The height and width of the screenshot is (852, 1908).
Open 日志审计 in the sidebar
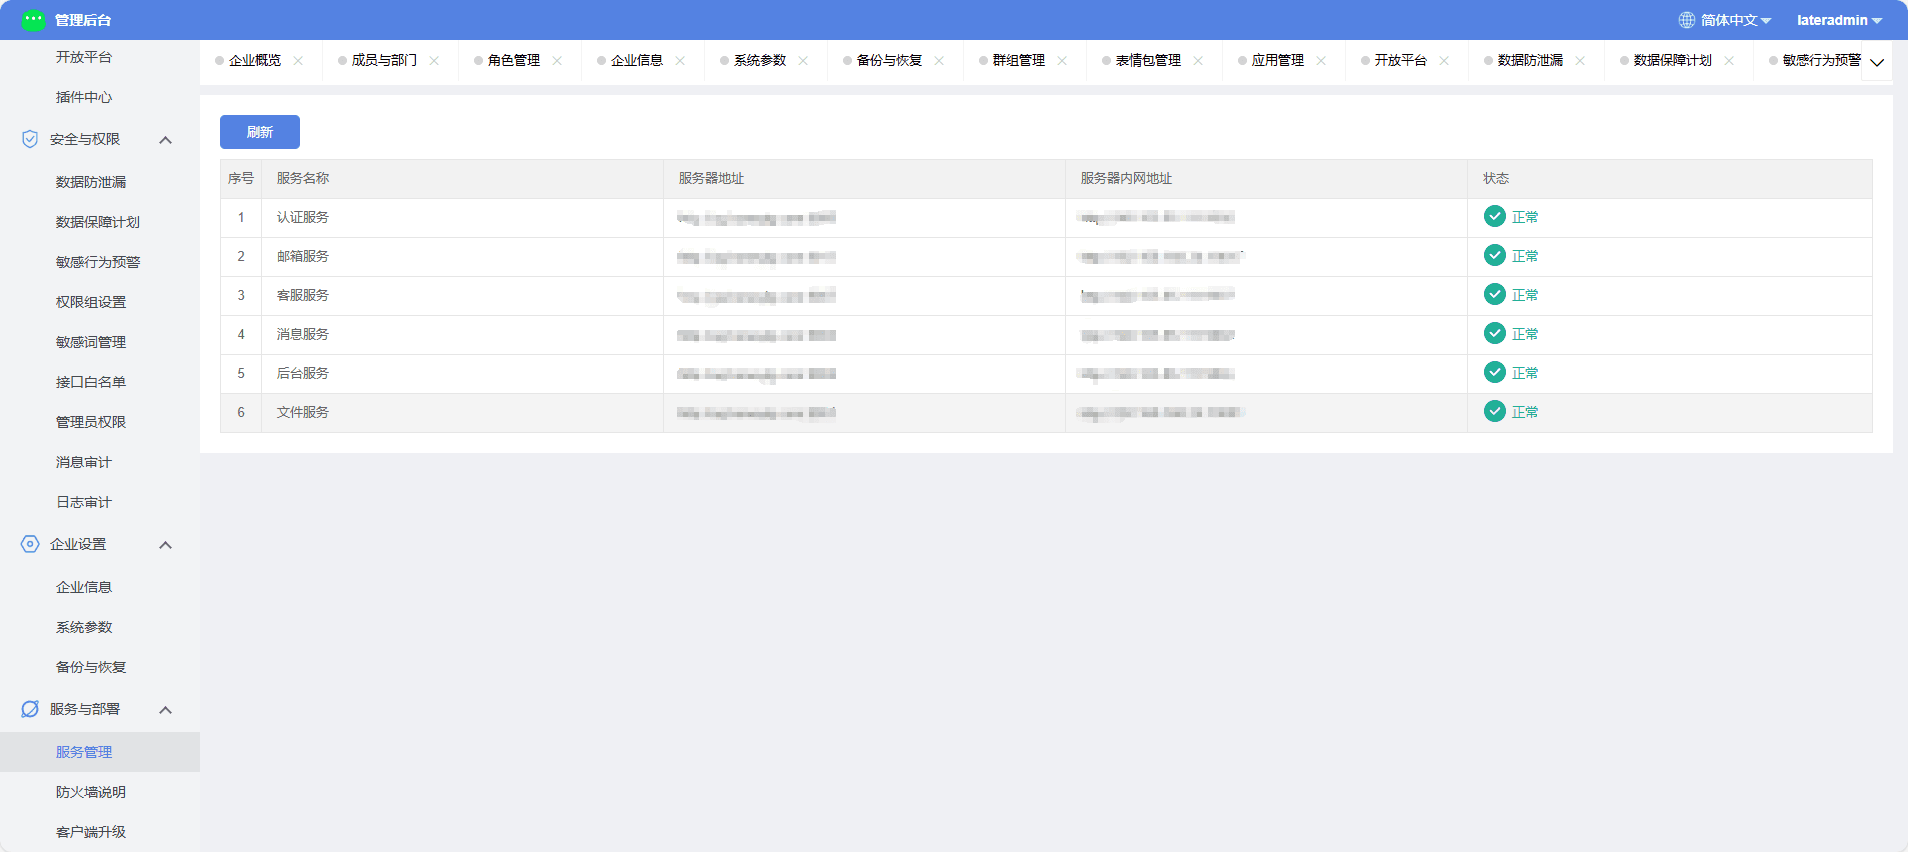84,502
